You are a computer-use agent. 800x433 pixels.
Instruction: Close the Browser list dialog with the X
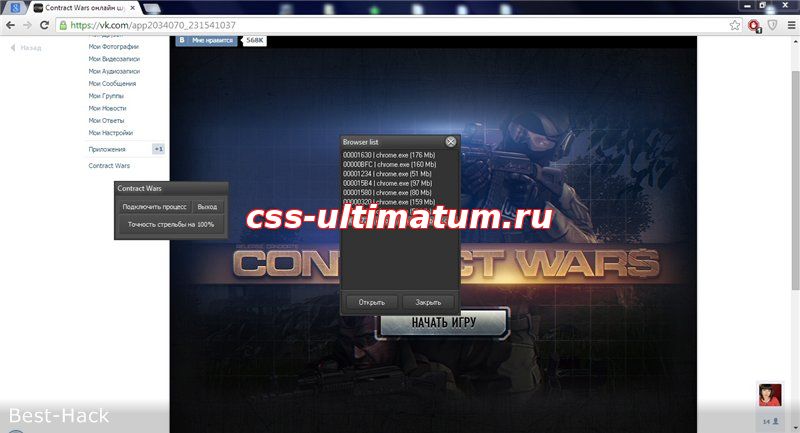pos(451,142)
